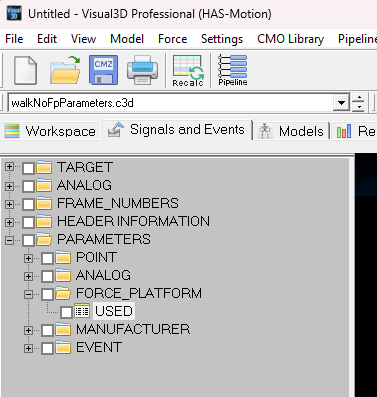377x397 pixels.
Task: Check the TARGET folder checkbox
Action: 28,168
